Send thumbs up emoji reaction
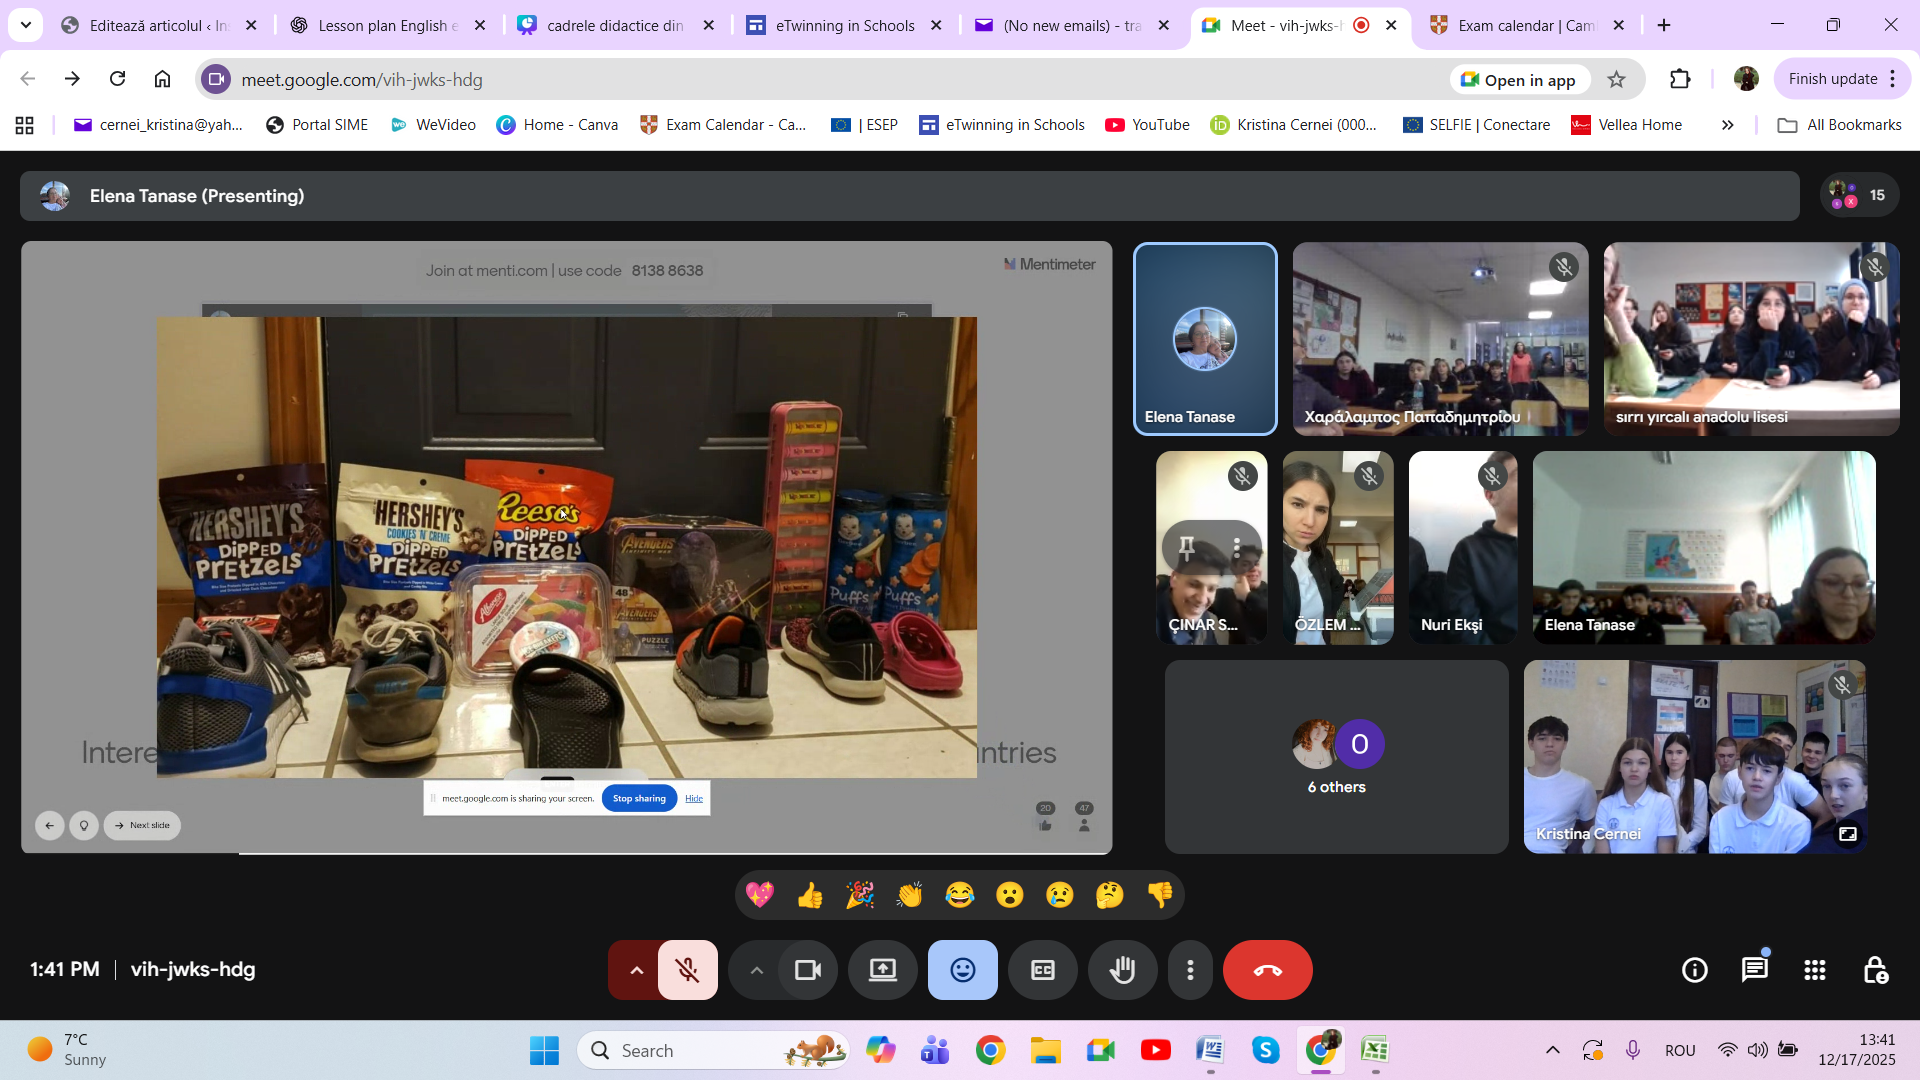This screenshot has width=1920, height=1080. click(x=810, y=895)
